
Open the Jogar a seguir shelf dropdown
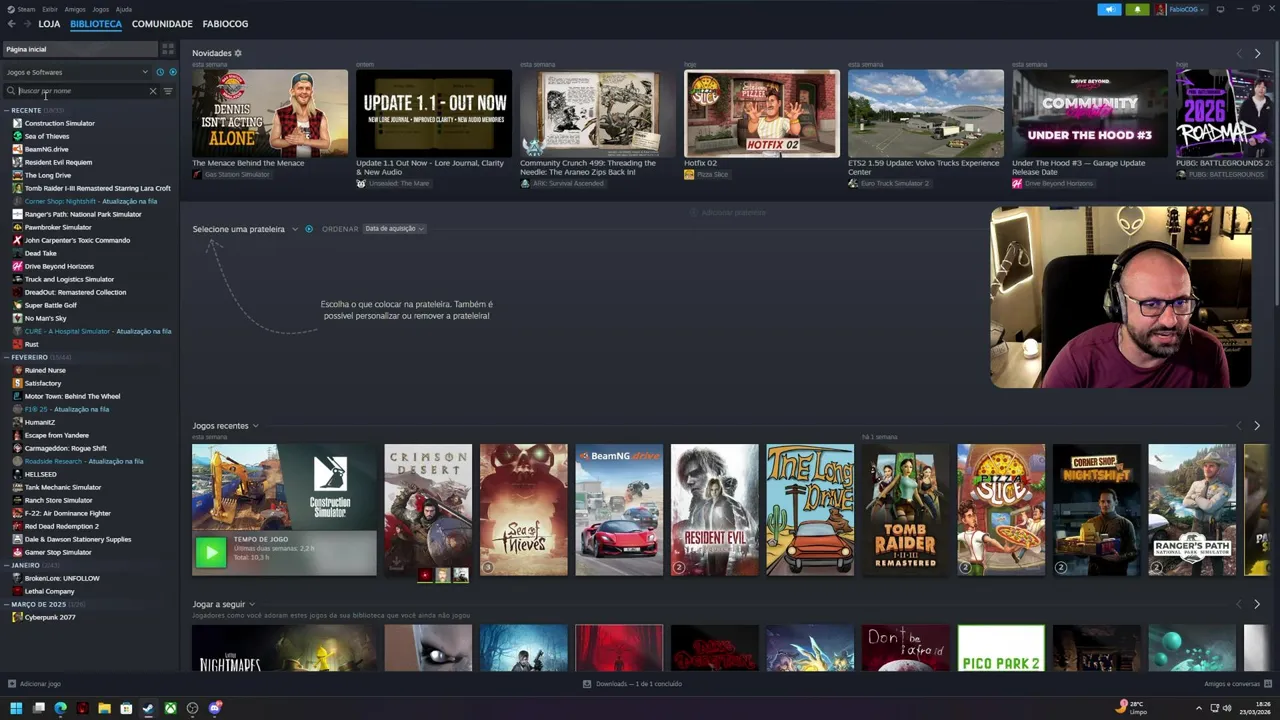click(x=224, y=604)
